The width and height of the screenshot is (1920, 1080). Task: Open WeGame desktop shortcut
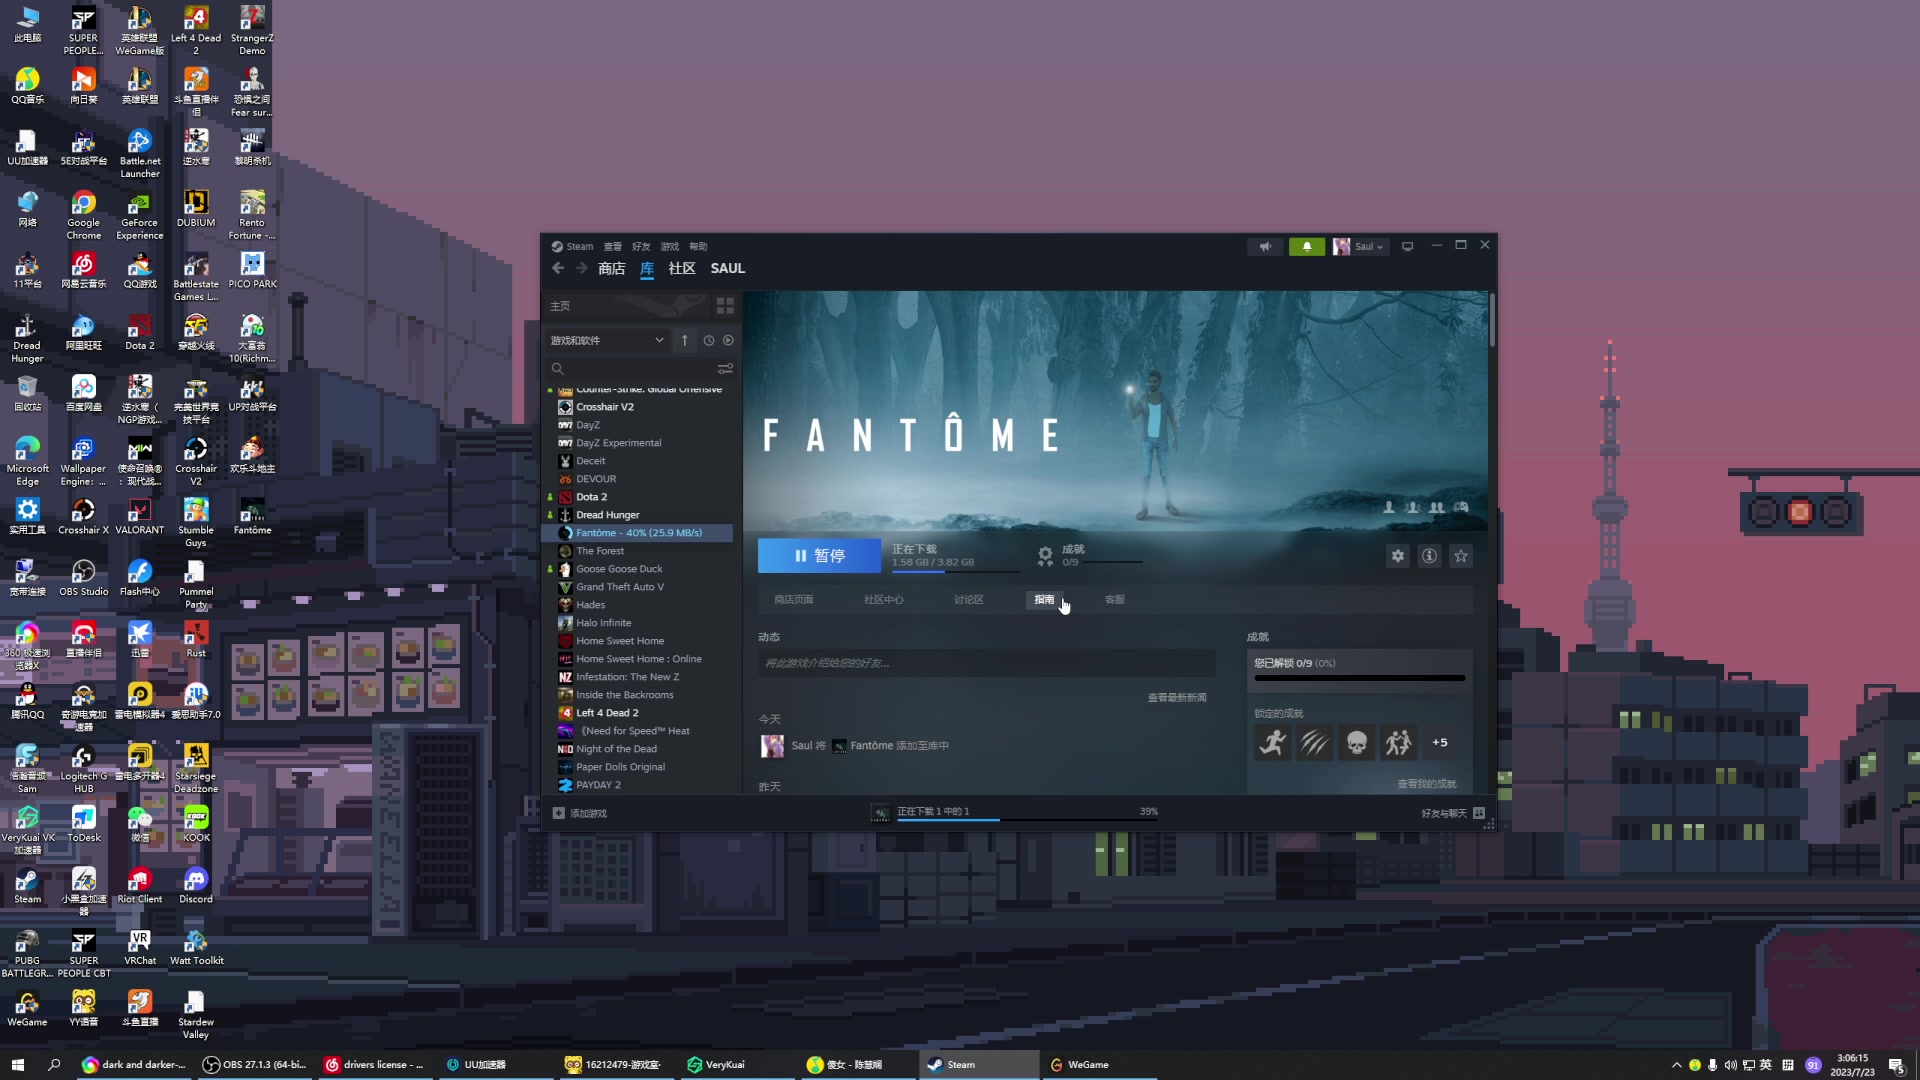[x=27, y=1008]
